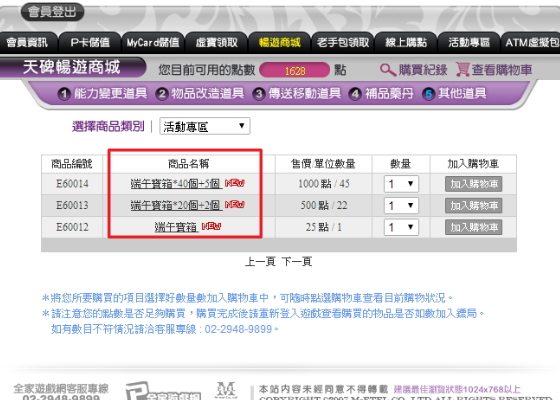Click the number 2 circle icon
This screenshot has height=400, width=560.
coord(162,94)
